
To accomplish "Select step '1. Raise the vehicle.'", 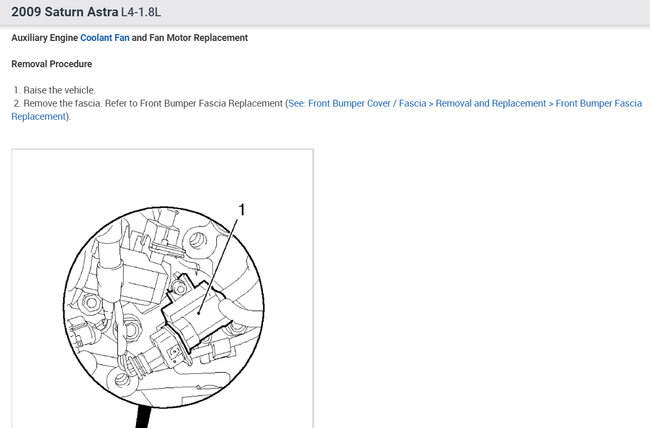I will pyautogui.click(x=54, y=90).
